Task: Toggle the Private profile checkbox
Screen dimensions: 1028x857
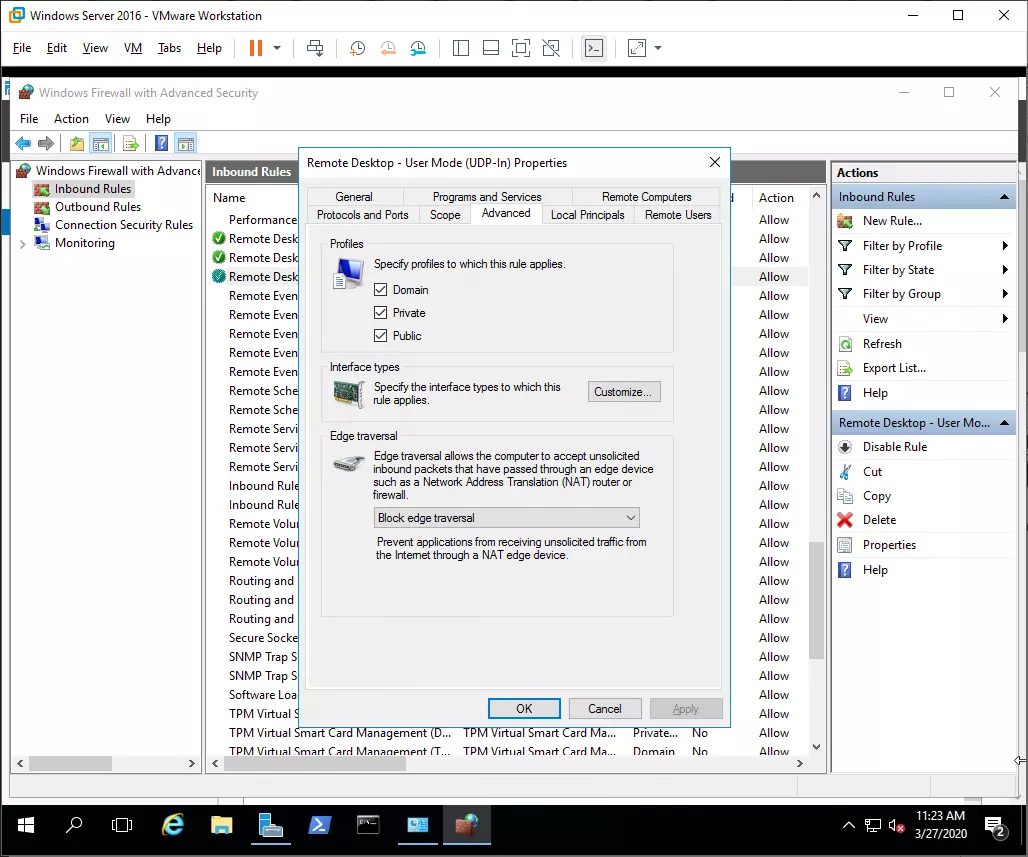Action: click(x=380, y=313)
